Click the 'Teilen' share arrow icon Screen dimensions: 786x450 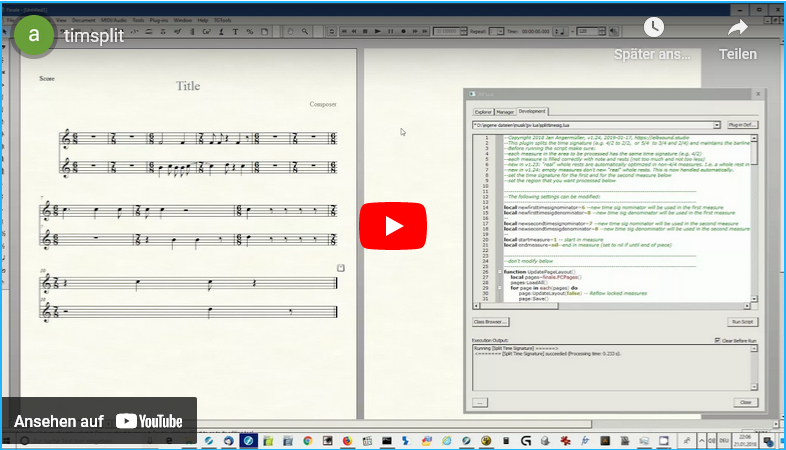click(738, 28)
